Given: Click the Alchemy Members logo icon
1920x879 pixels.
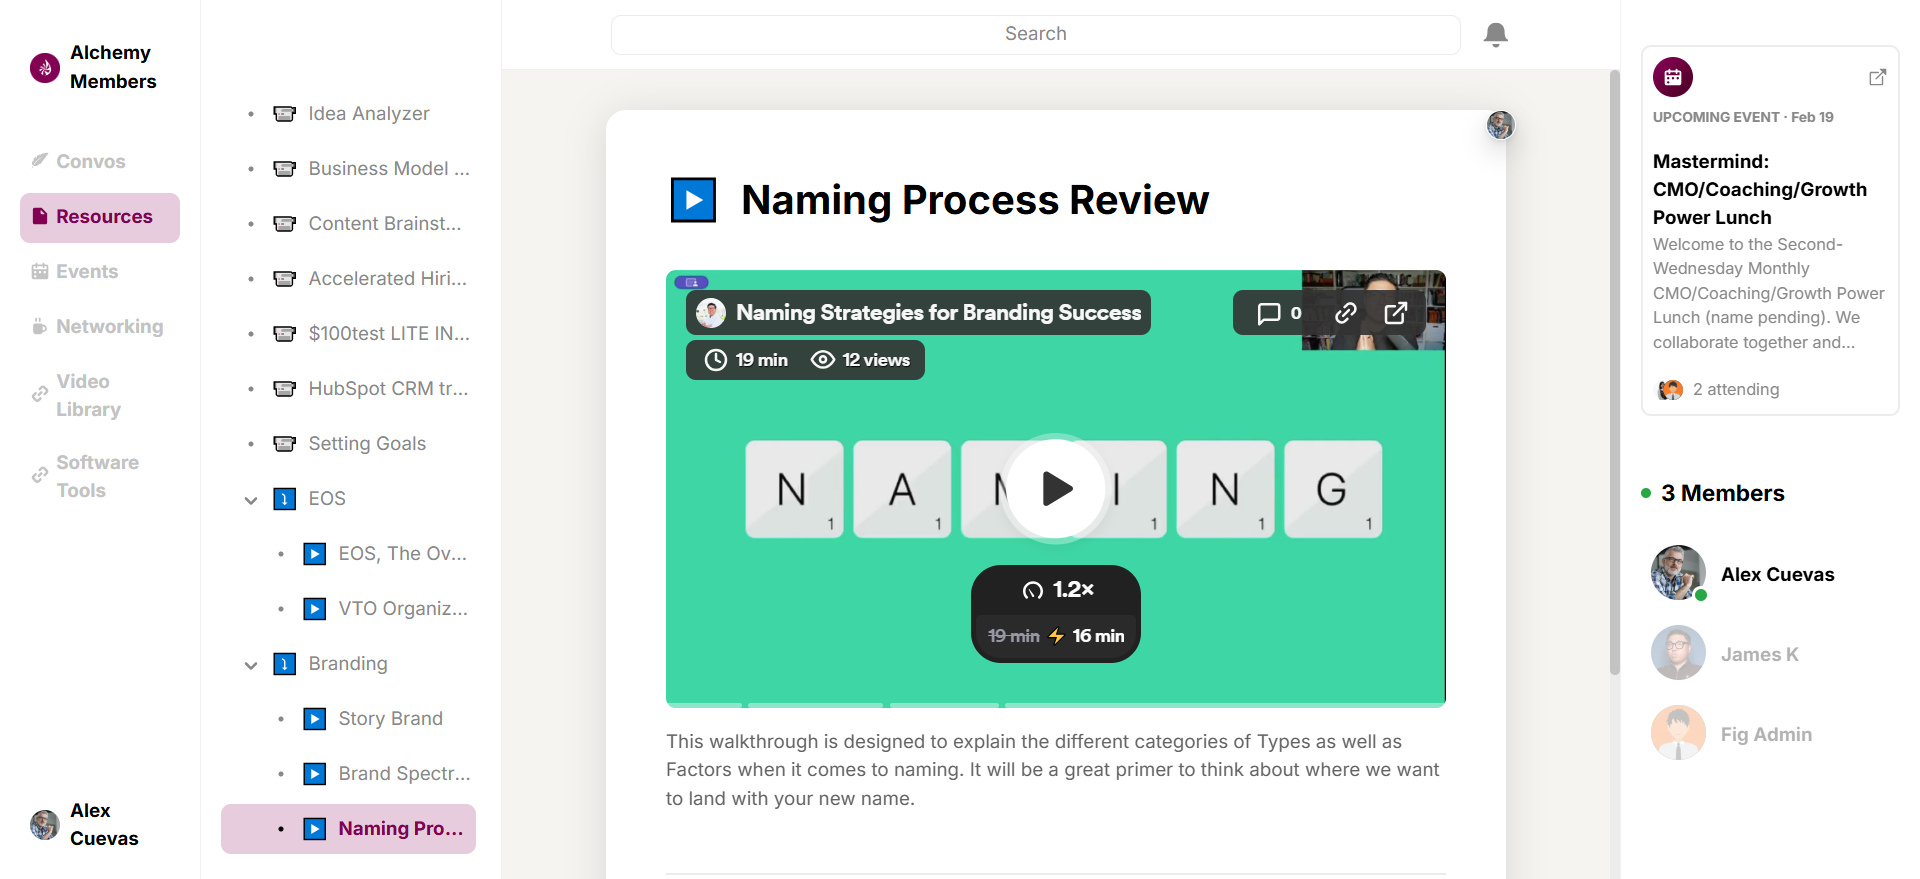Looking at the screenshot, I should (45, 68).
